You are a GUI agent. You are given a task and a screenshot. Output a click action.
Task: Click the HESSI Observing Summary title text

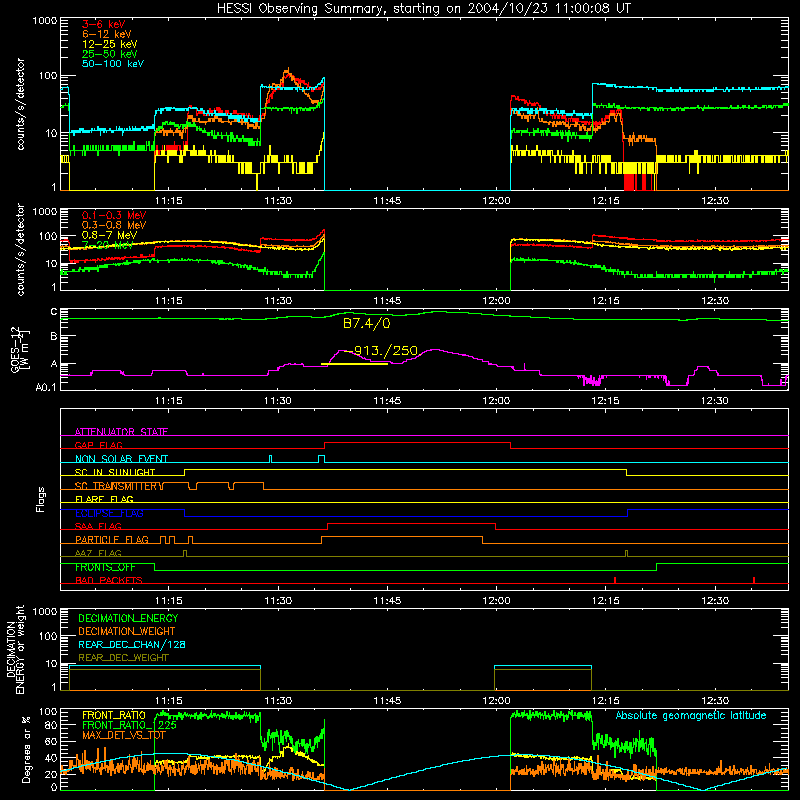click(423, 8)
